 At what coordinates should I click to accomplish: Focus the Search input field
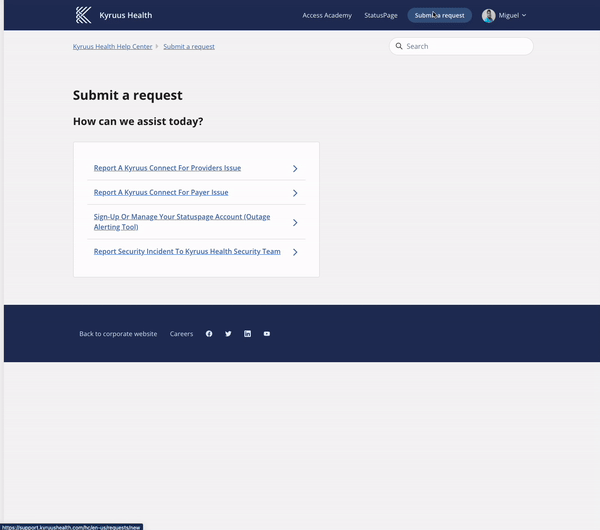[x=461, y=46]
